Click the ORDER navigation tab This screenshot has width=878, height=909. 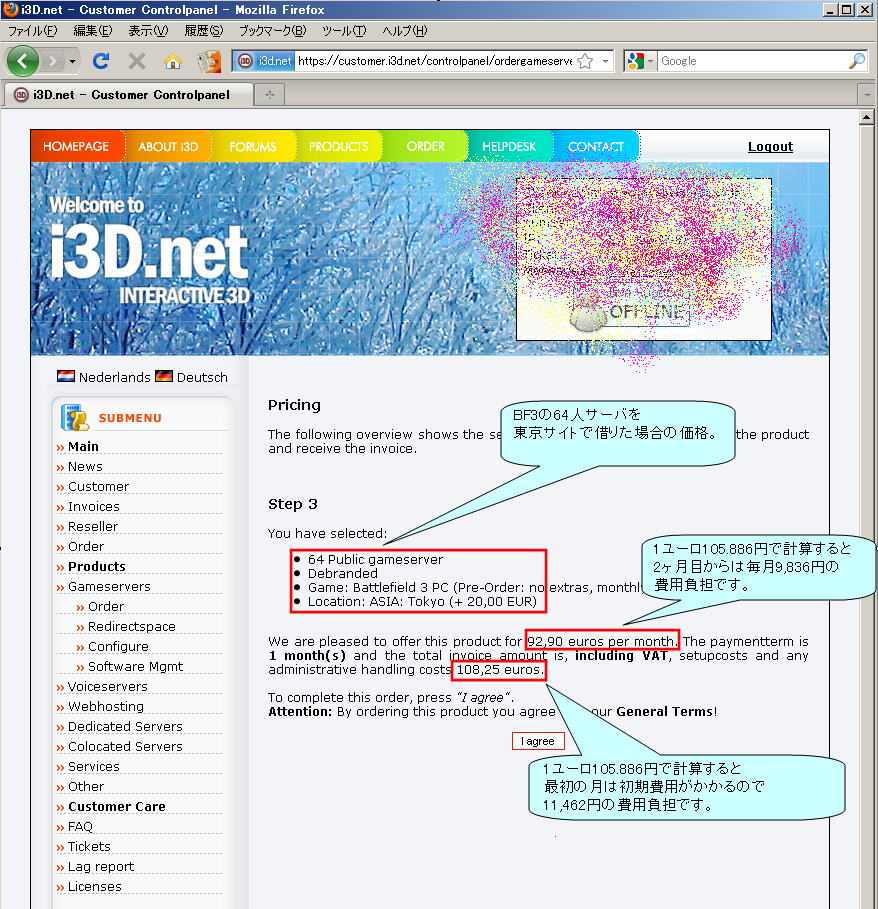click(x=425, y=146)
